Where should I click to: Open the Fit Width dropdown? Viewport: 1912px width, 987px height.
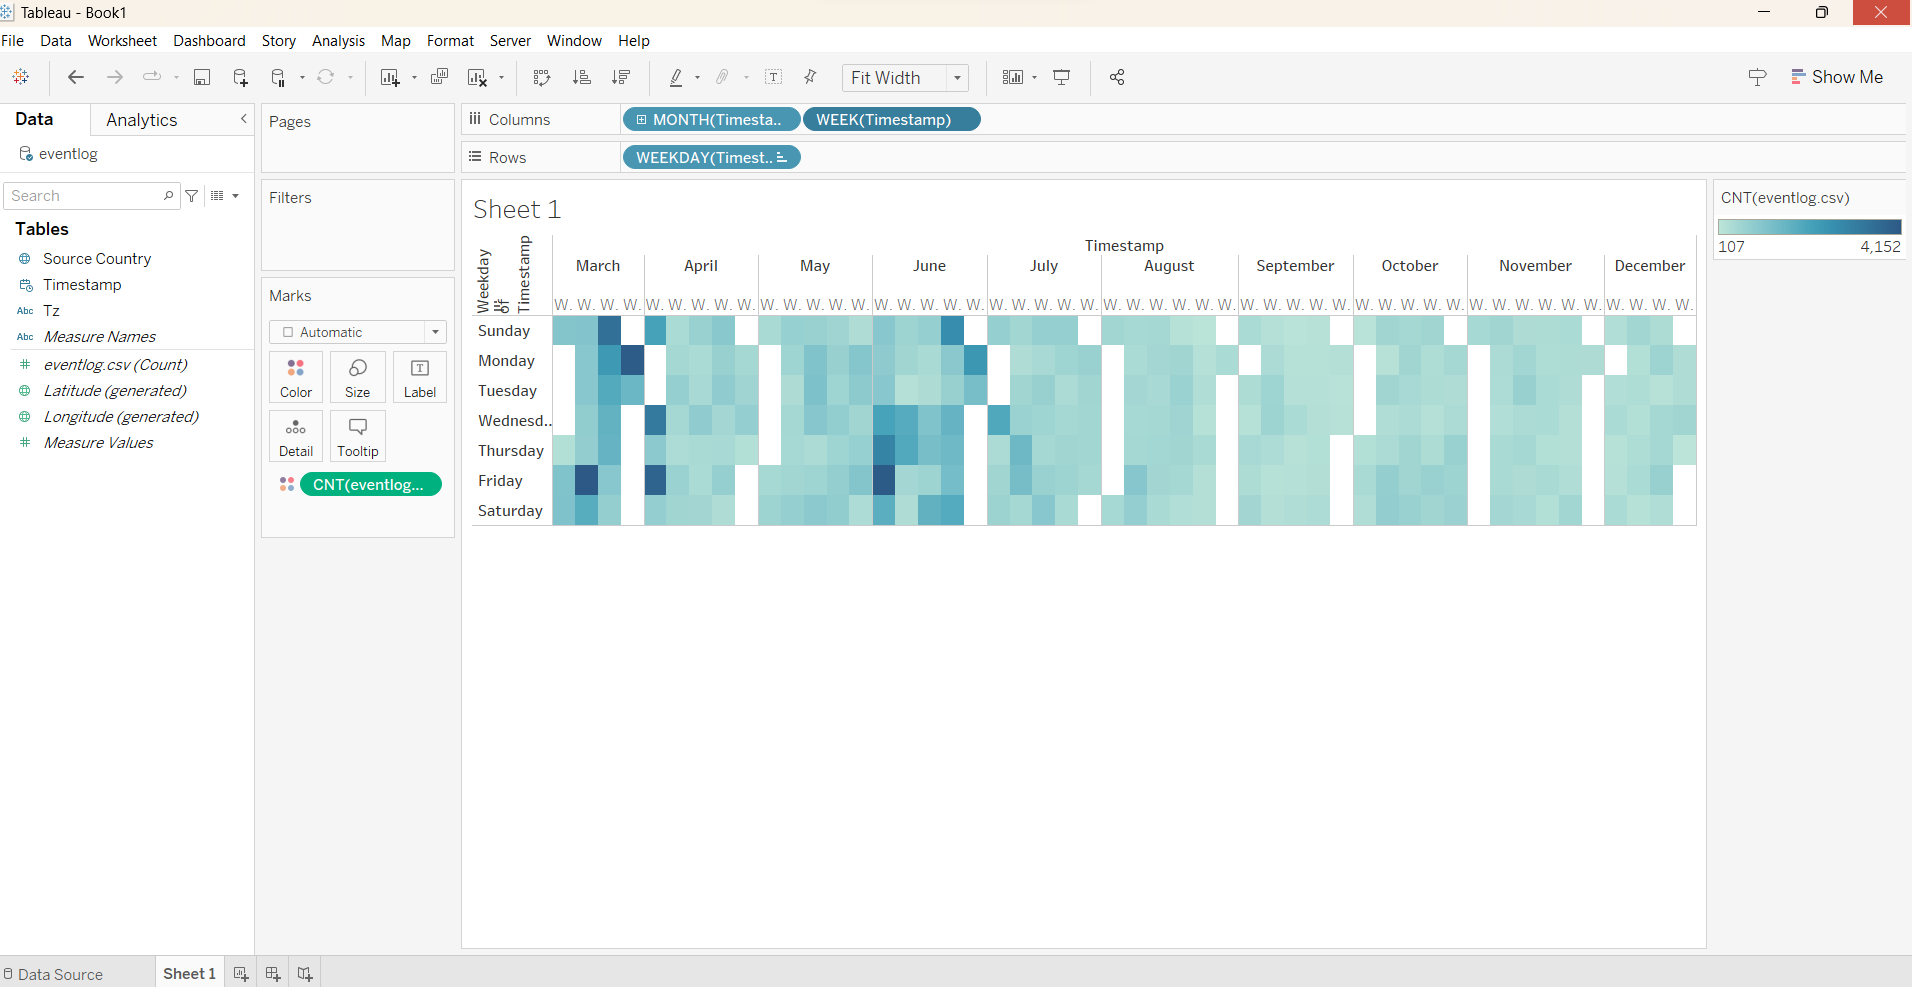click(x=957, y=78)
